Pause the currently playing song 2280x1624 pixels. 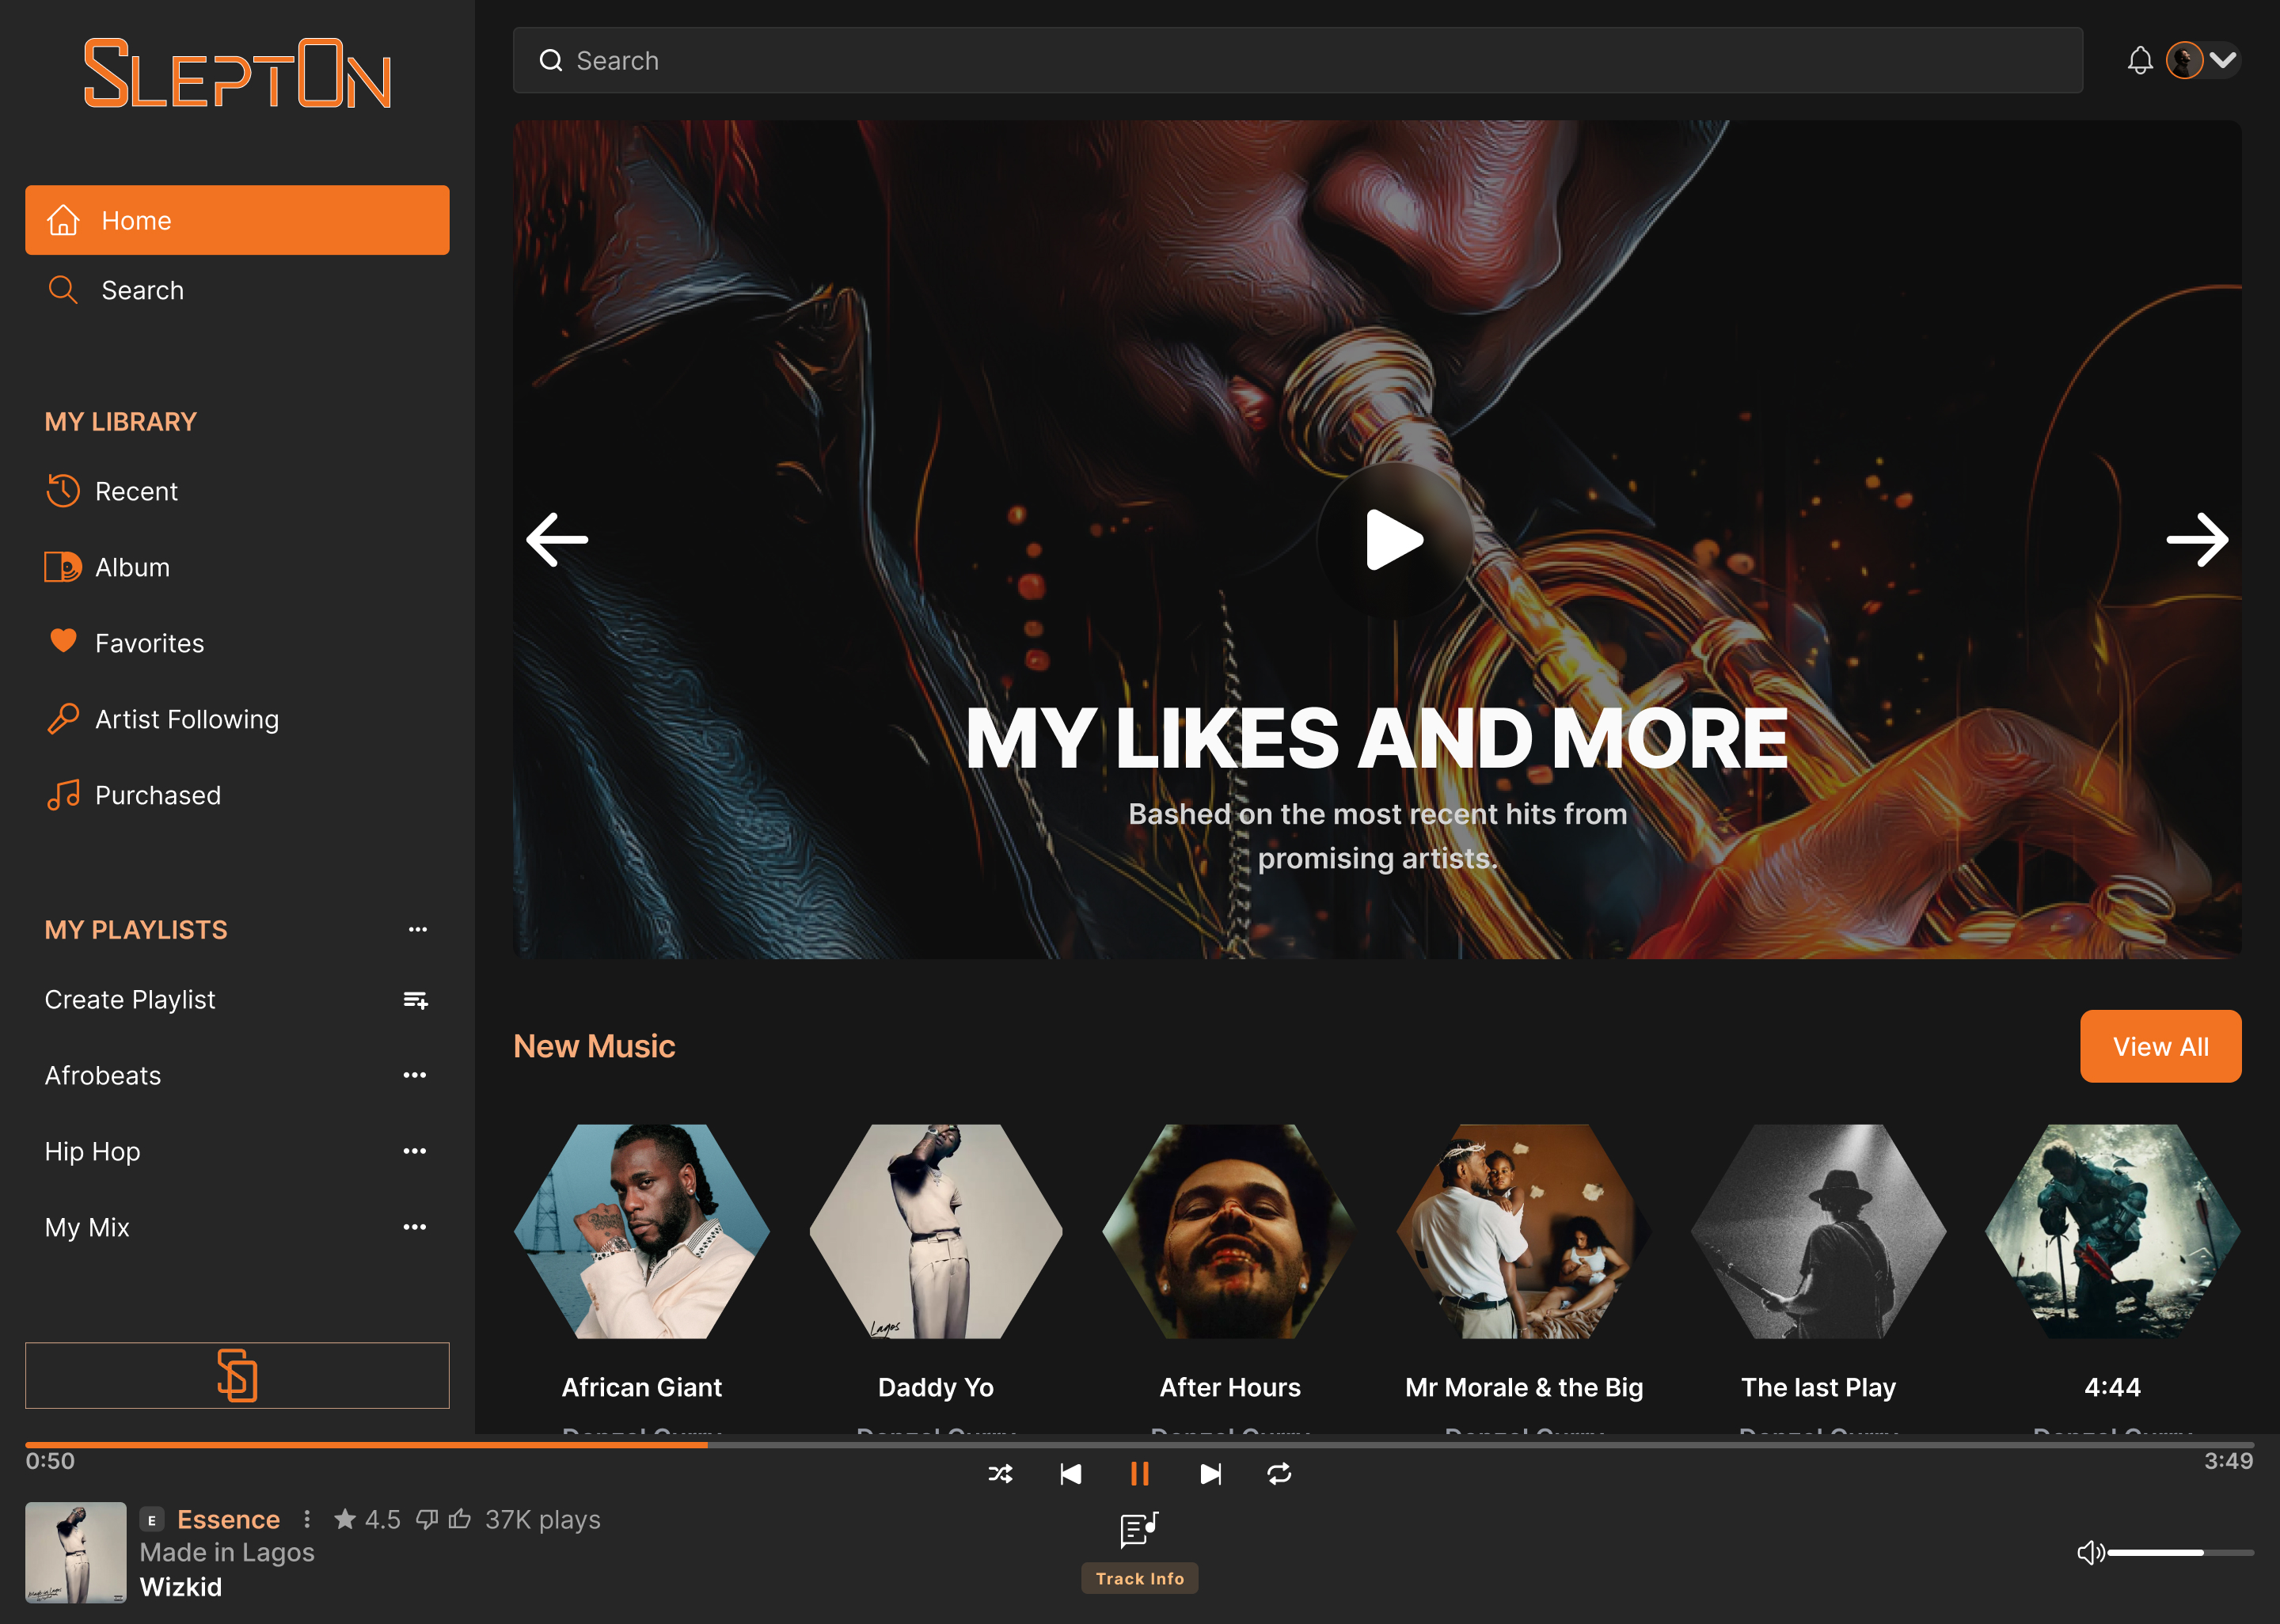click(x=1139, y=1474)
